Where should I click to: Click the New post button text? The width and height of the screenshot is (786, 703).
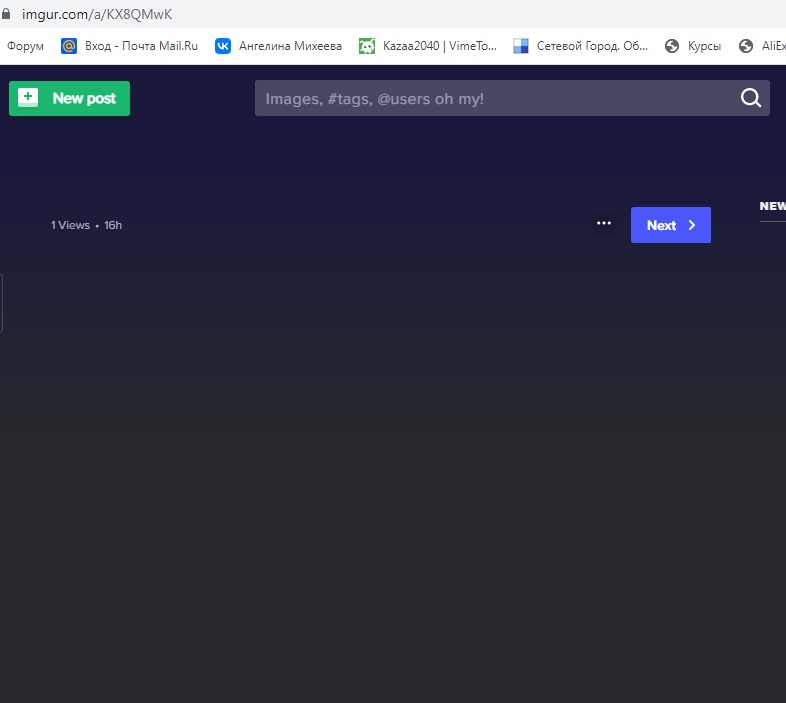point(84,98)
